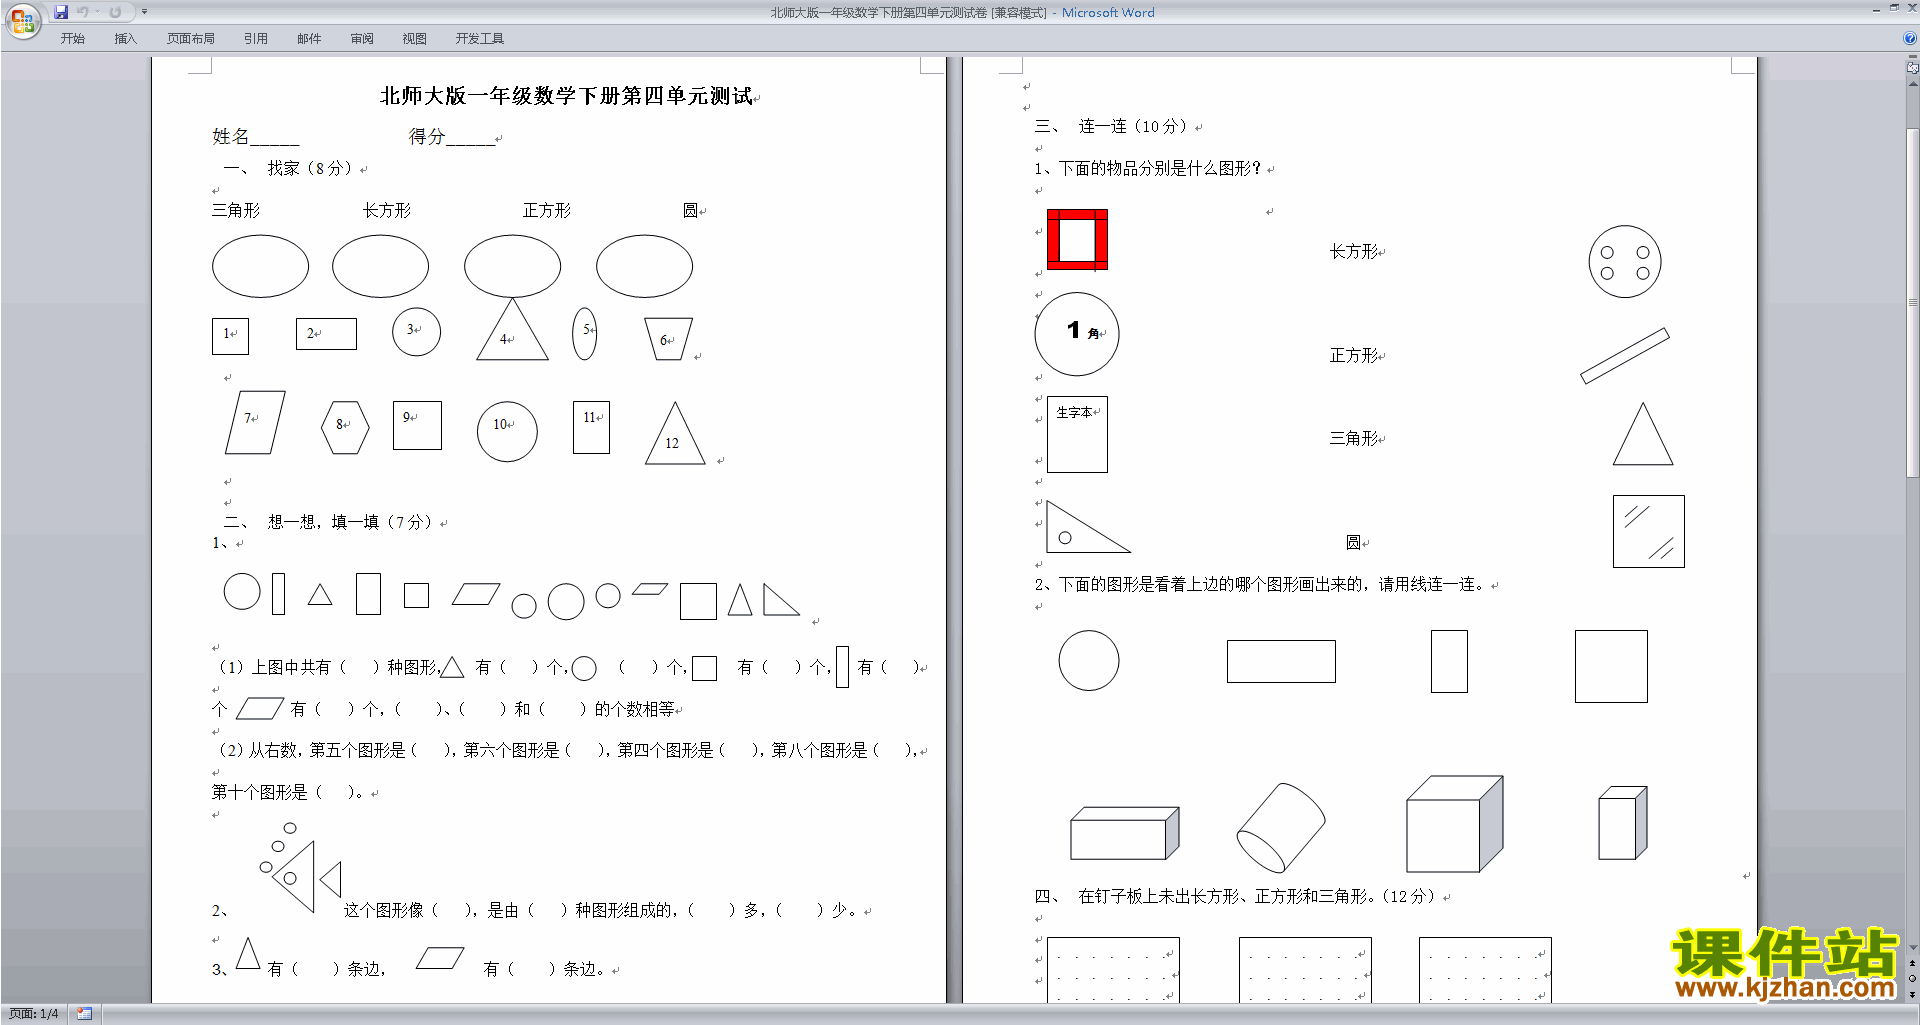
Task: Click the vertical scrollbar thumb
Action: (x=1912, y=302)
